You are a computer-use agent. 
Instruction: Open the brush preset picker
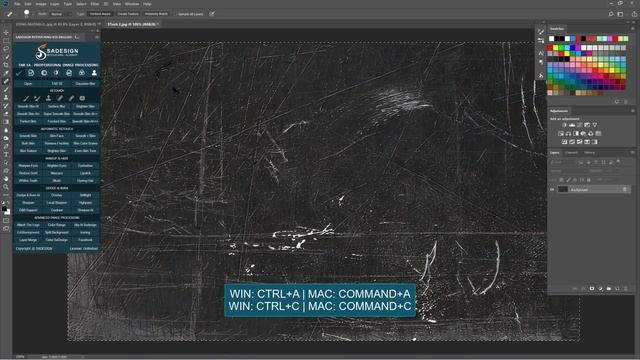(27, 14)
